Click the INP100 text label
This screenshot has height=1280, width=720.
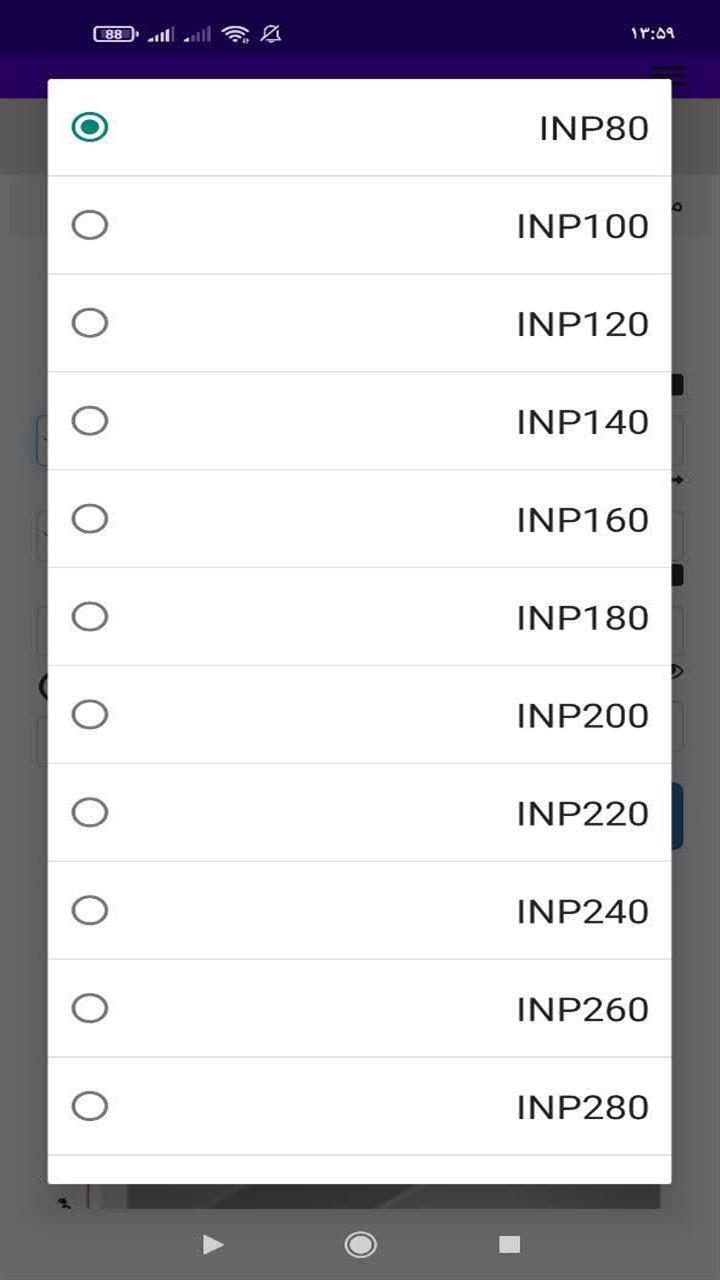point(582,226)
